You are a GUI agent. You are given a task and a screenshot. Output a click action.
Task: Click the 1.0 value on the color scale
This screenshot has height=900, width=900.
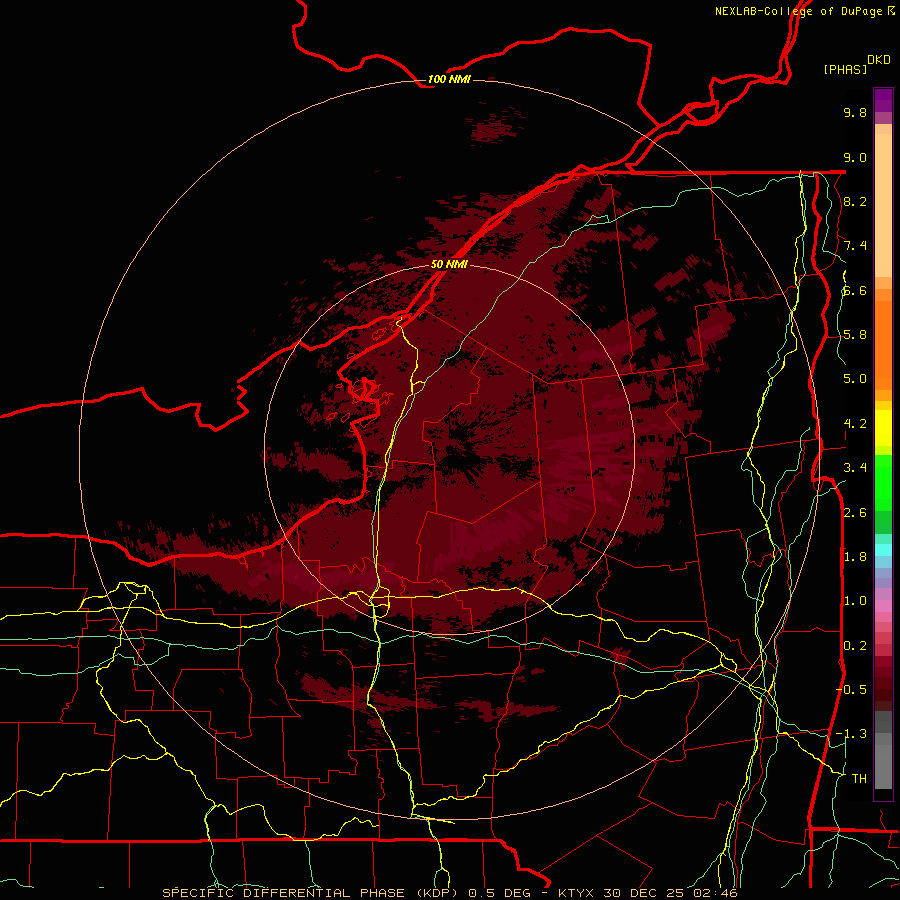pyautogui.click(x=855, y=601)
